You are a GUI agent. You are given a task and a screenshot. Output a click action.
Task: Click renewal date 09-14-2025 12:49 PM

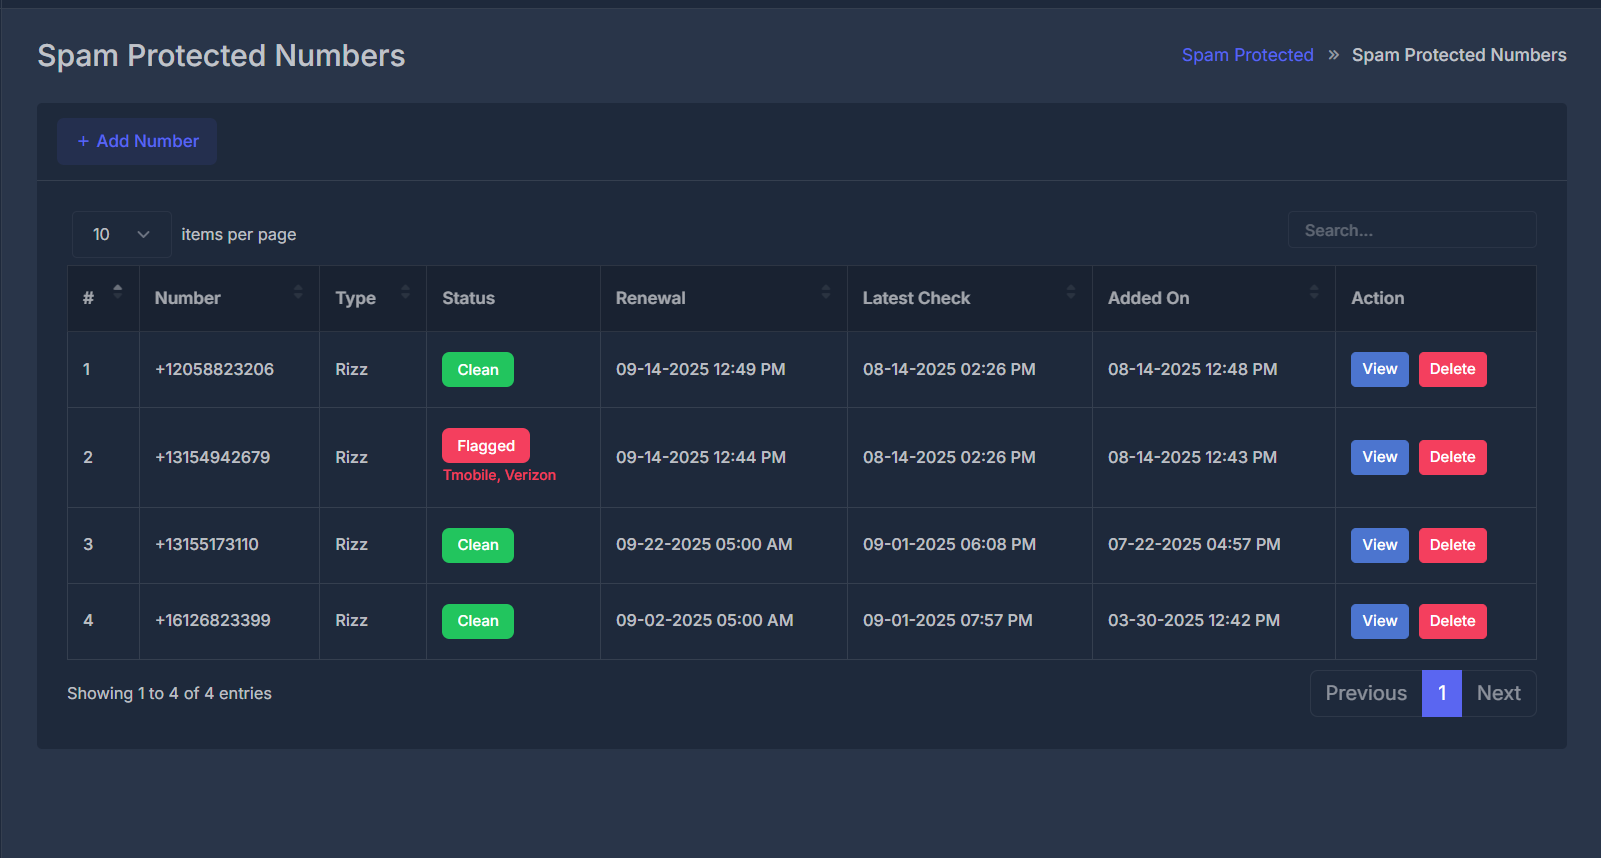(x=701, y=369)
